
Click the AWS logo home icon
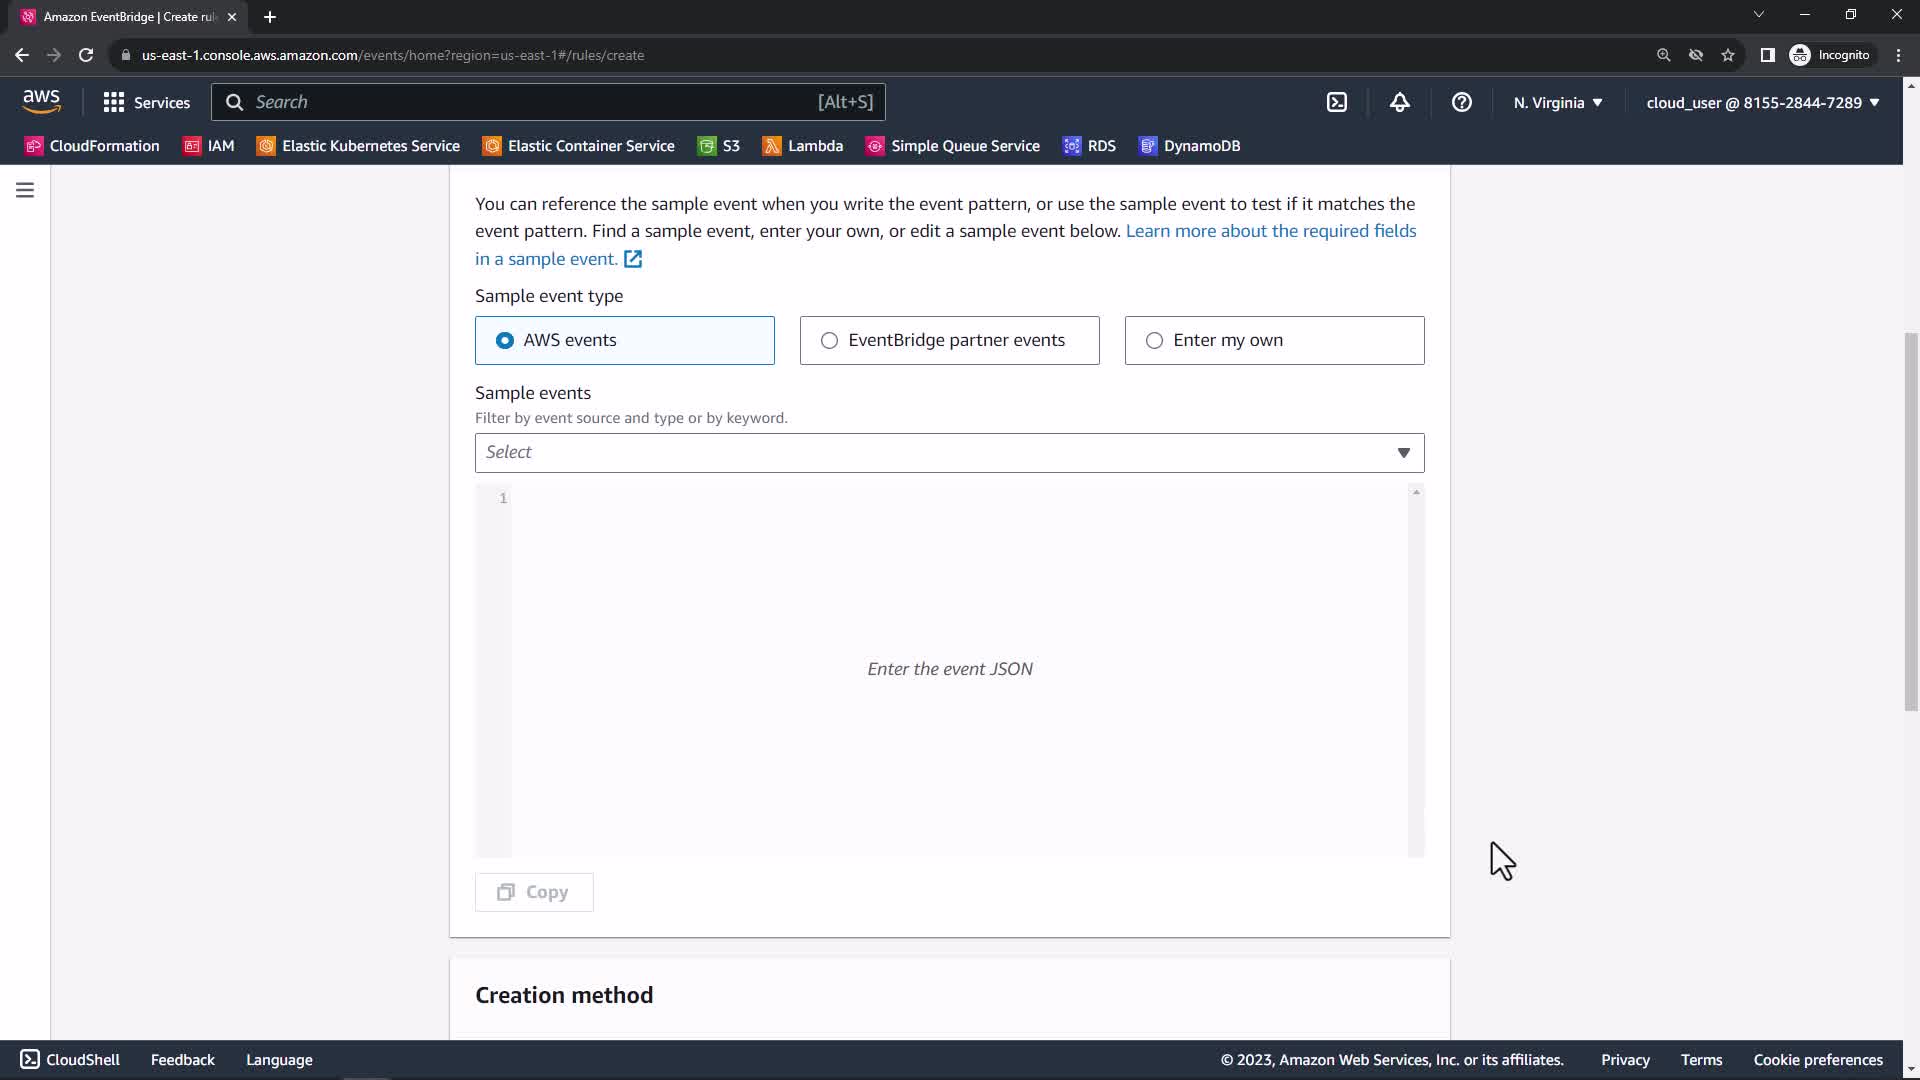pos(41,101)
